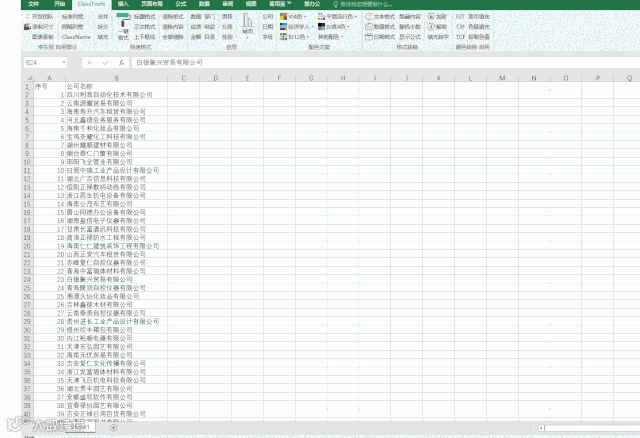The height and width of the screenshot is (438, 640).
Task: Open the Formulas tab
Action: (180, 4)
